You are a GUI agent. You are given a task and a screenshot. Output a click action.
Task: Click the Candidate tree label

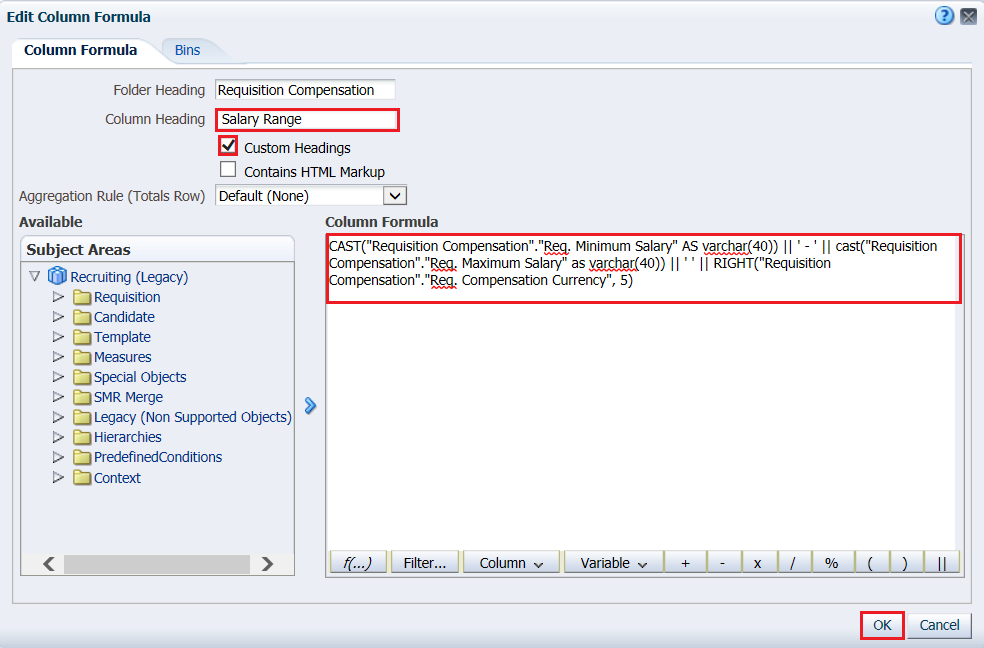coord(124,317)
